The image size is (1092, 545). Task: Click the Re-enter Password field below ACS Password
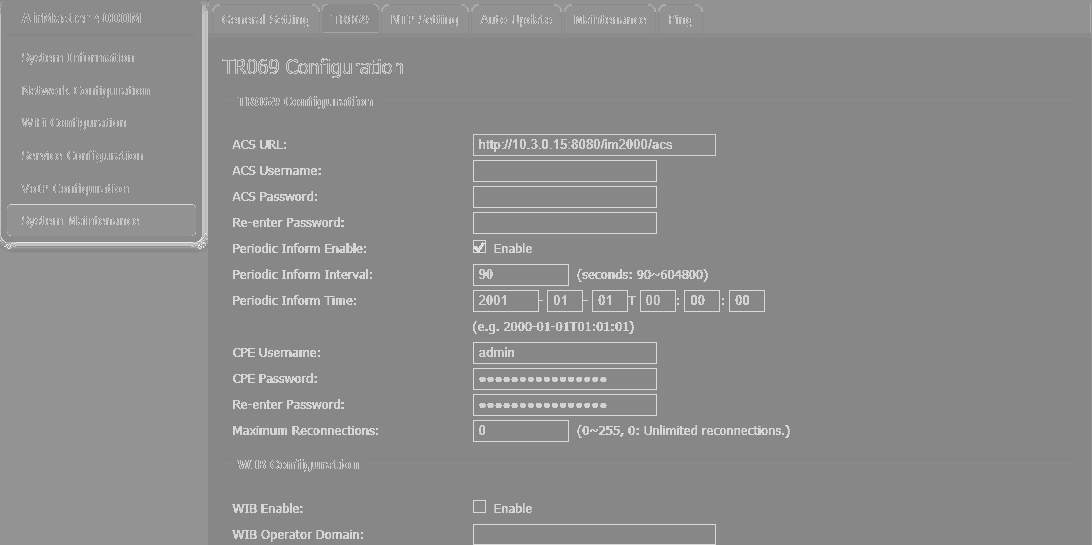point(565,223)
